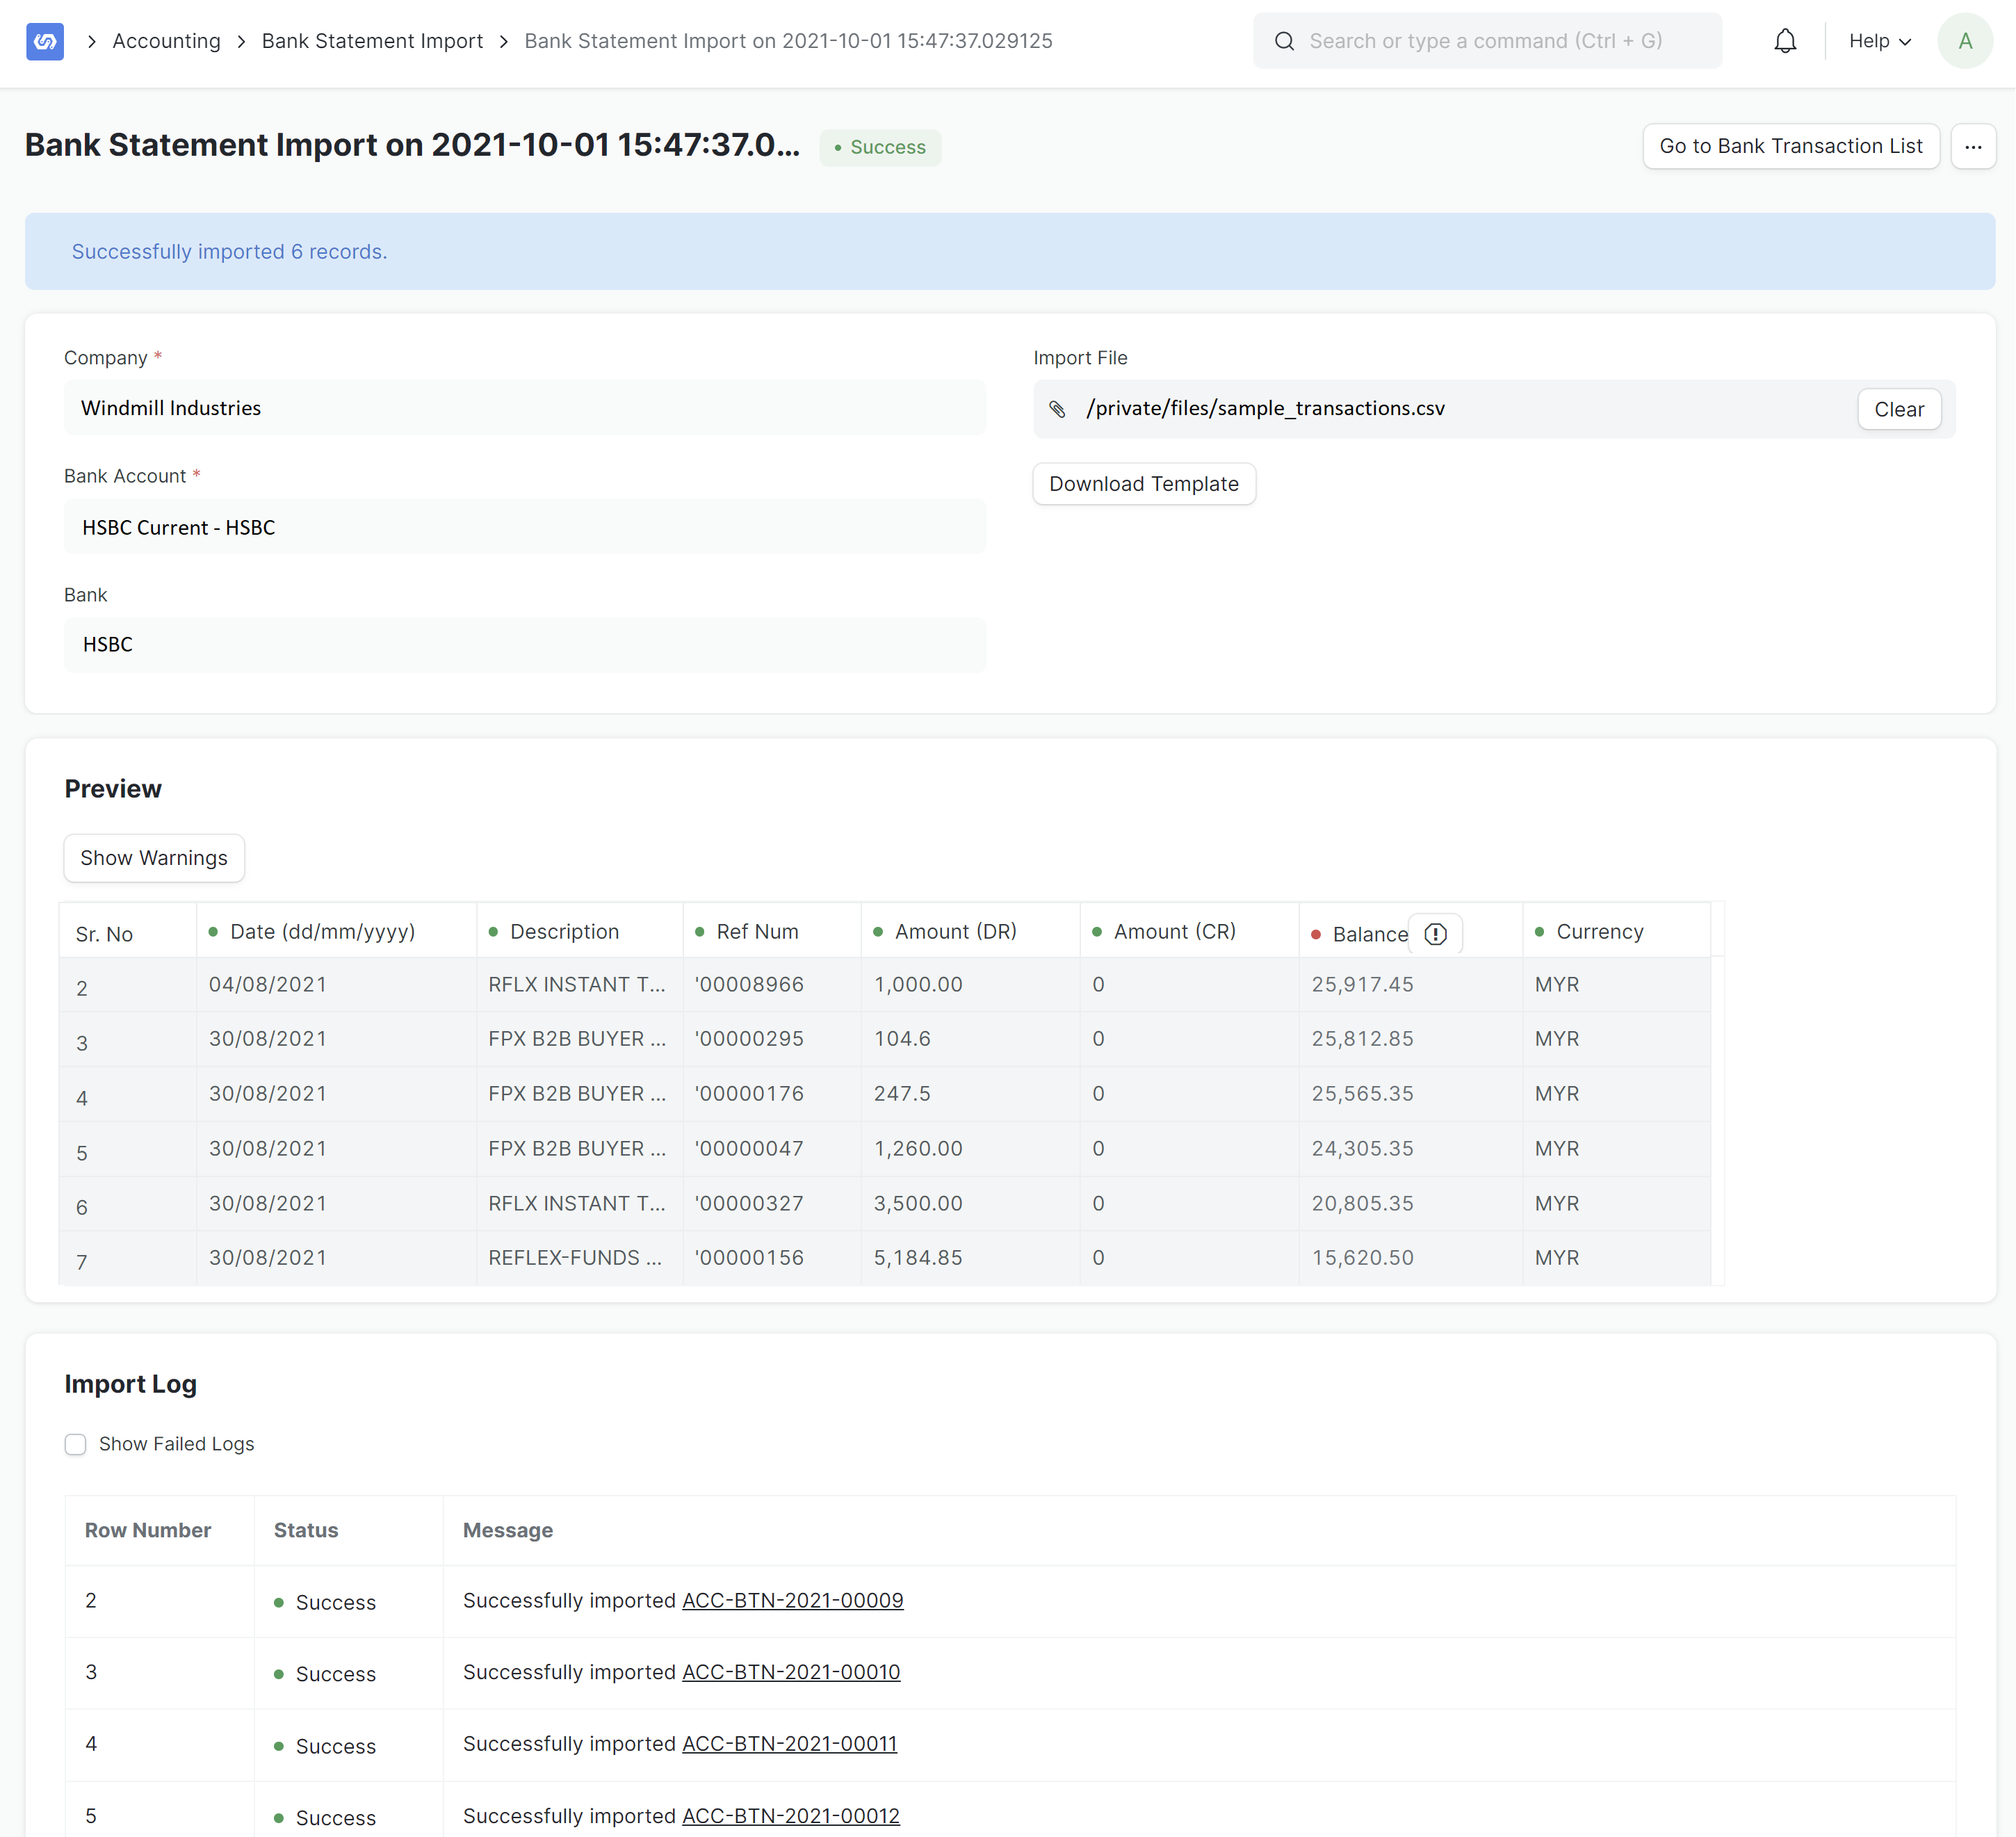Viewport: 2016px width, 1837px height.
Task: Go to Accounting breadcrumb
Action: 166,41
